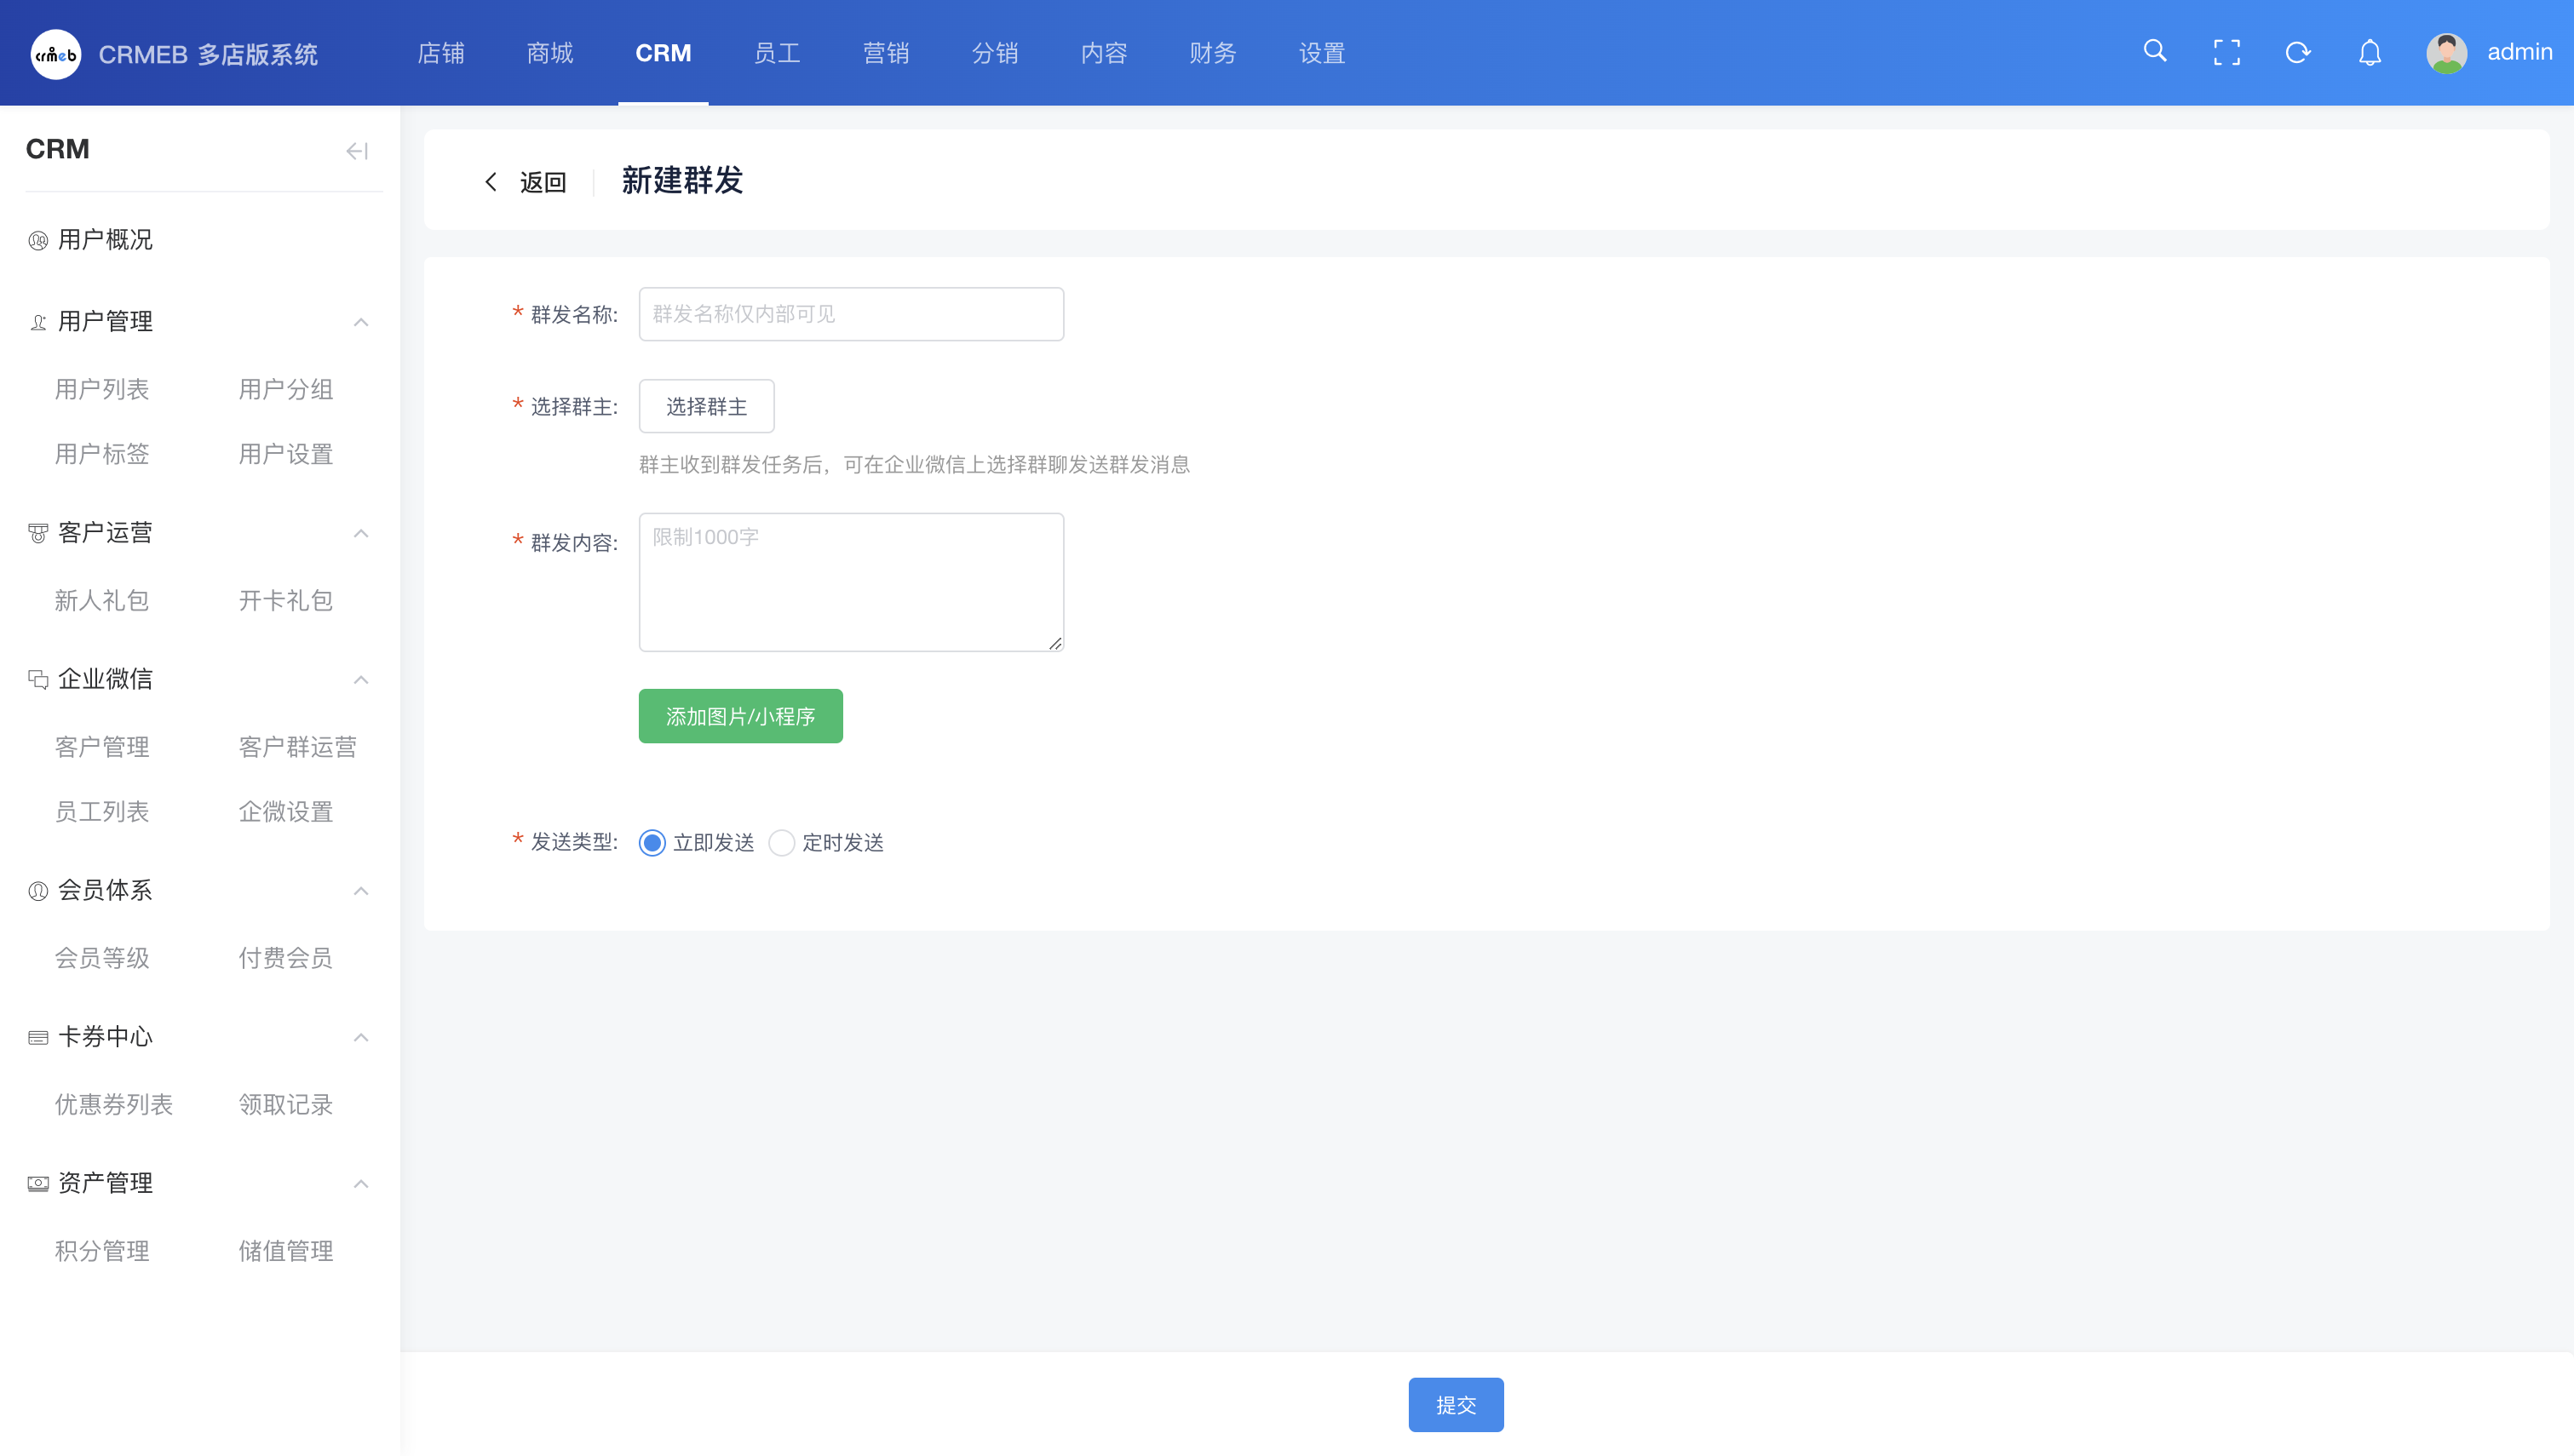This screenshot has height=1456, width=2574.
Task: Click the 客户运营 medal icon
Action: [38, 533]
